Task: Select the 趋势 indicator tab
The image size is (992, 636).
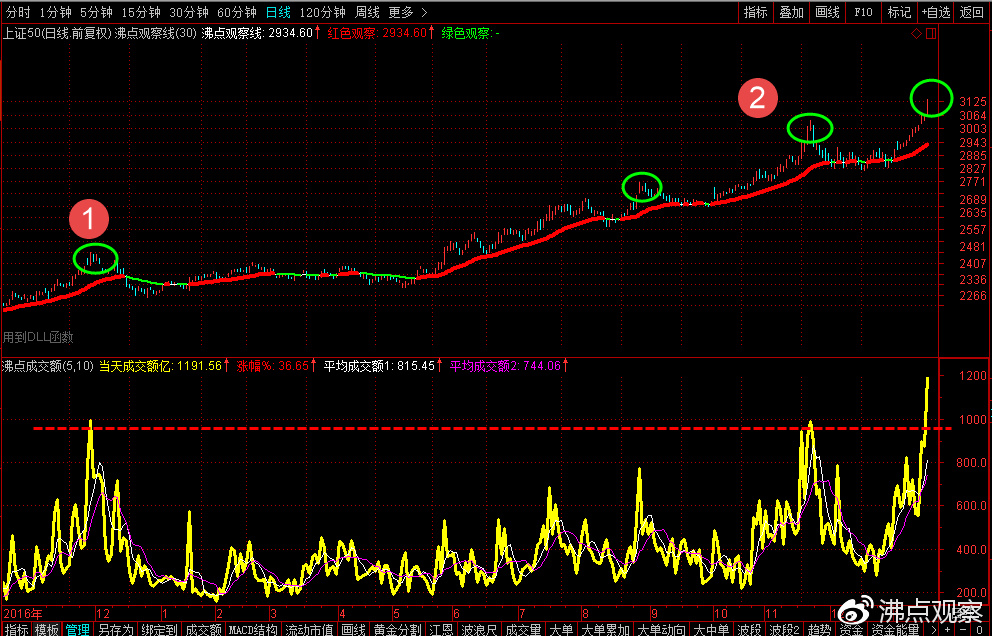Action: point(820,630)
